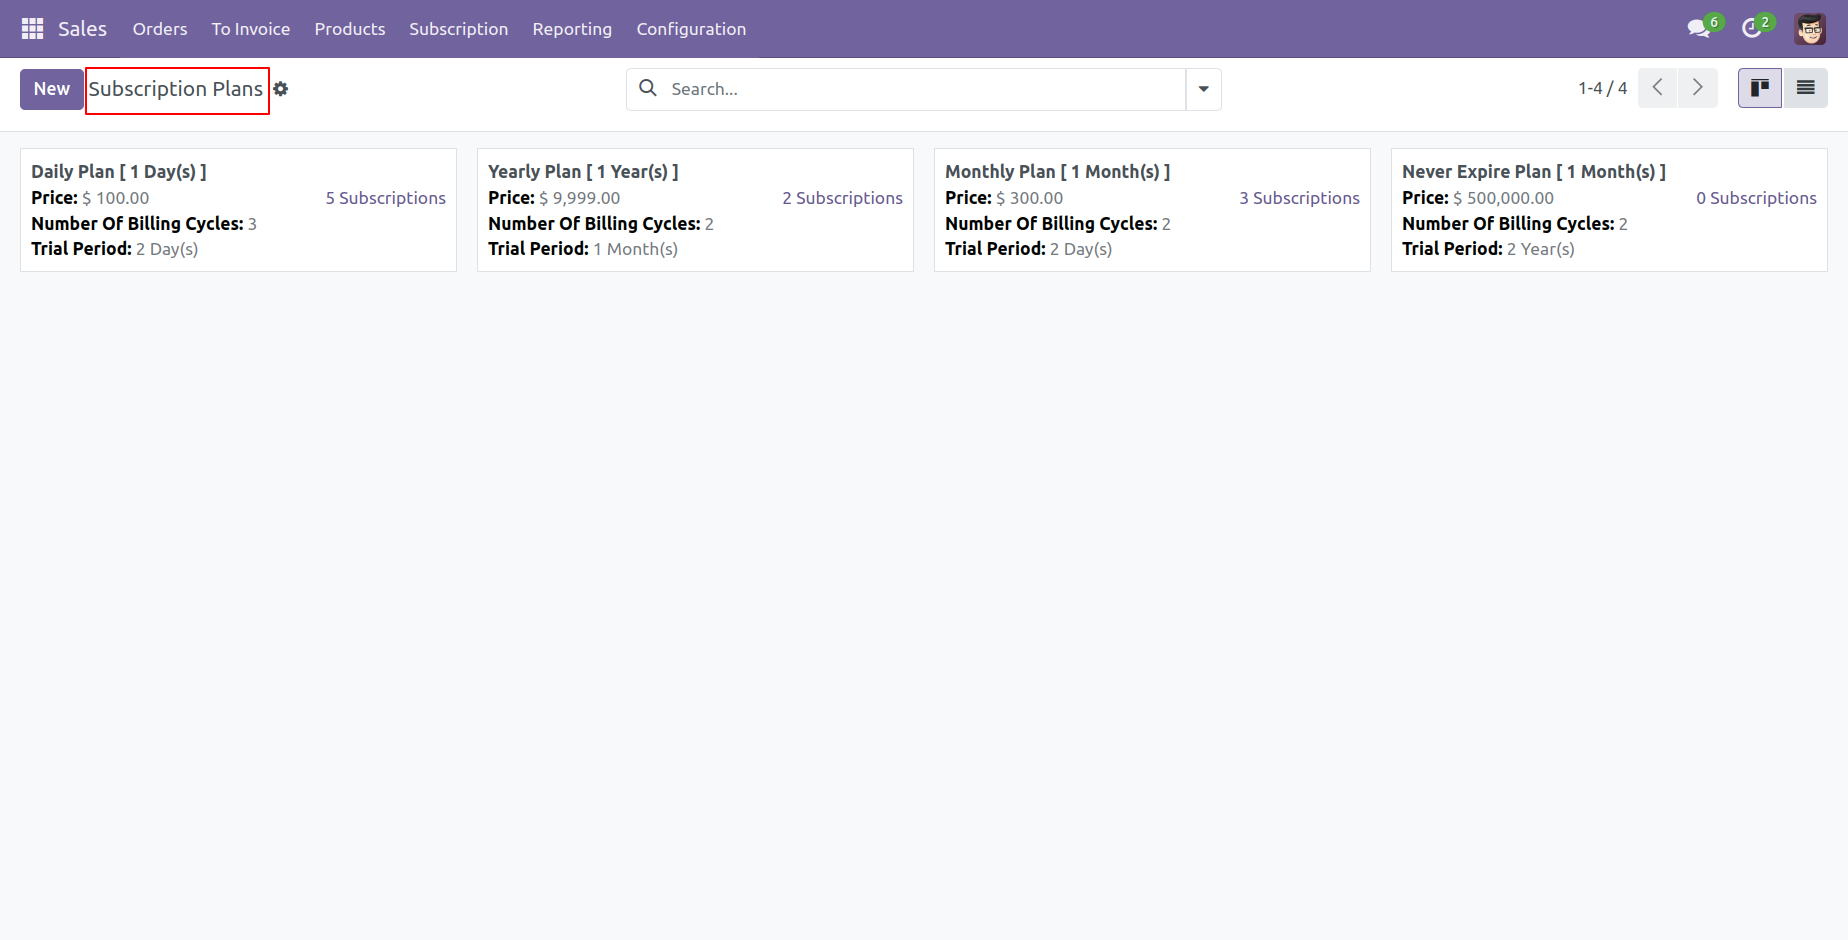Click Yearly Plan's Number Of Billing Cycles
1848x940 pixels.
tap(601, 224)
